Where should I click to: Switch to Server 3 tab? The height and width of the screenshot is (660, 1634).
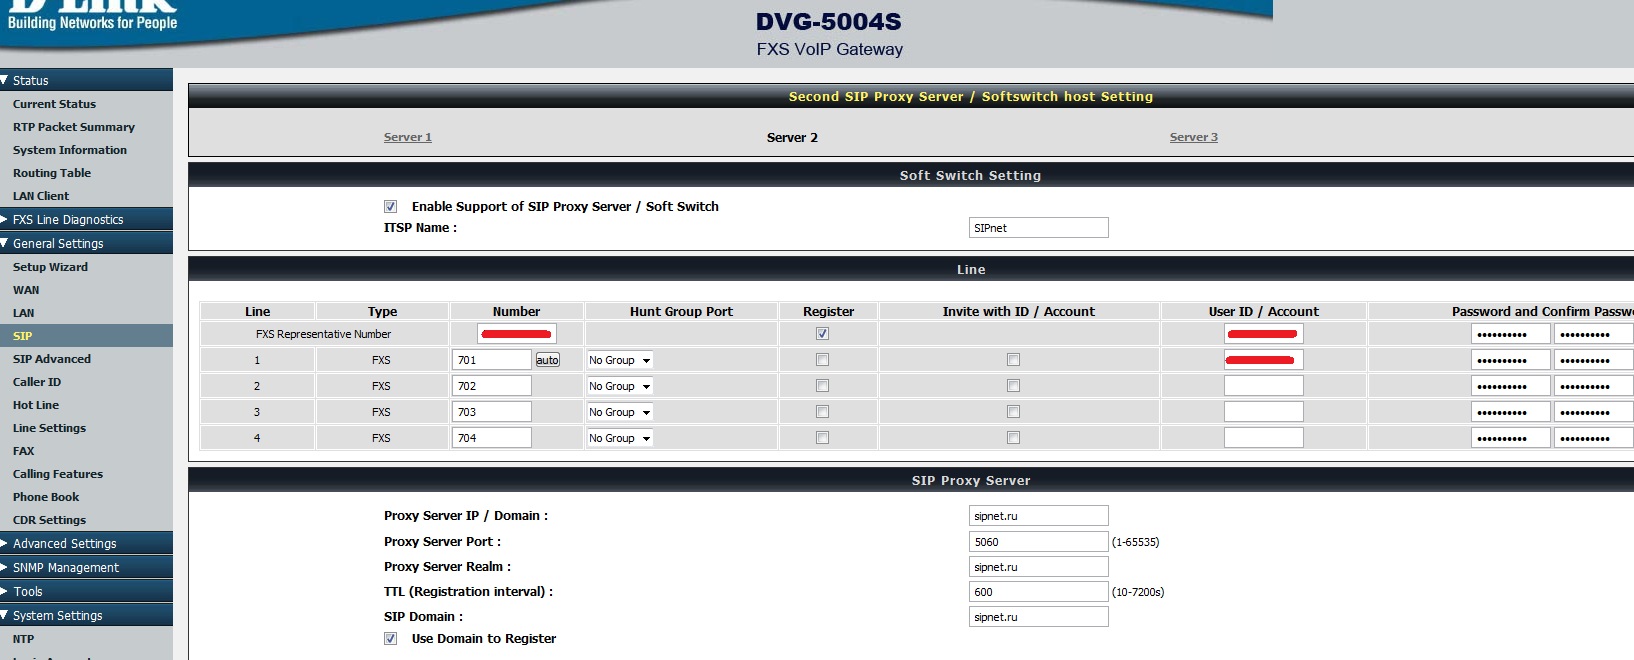pyautogui.click(x=1193, y=138)
